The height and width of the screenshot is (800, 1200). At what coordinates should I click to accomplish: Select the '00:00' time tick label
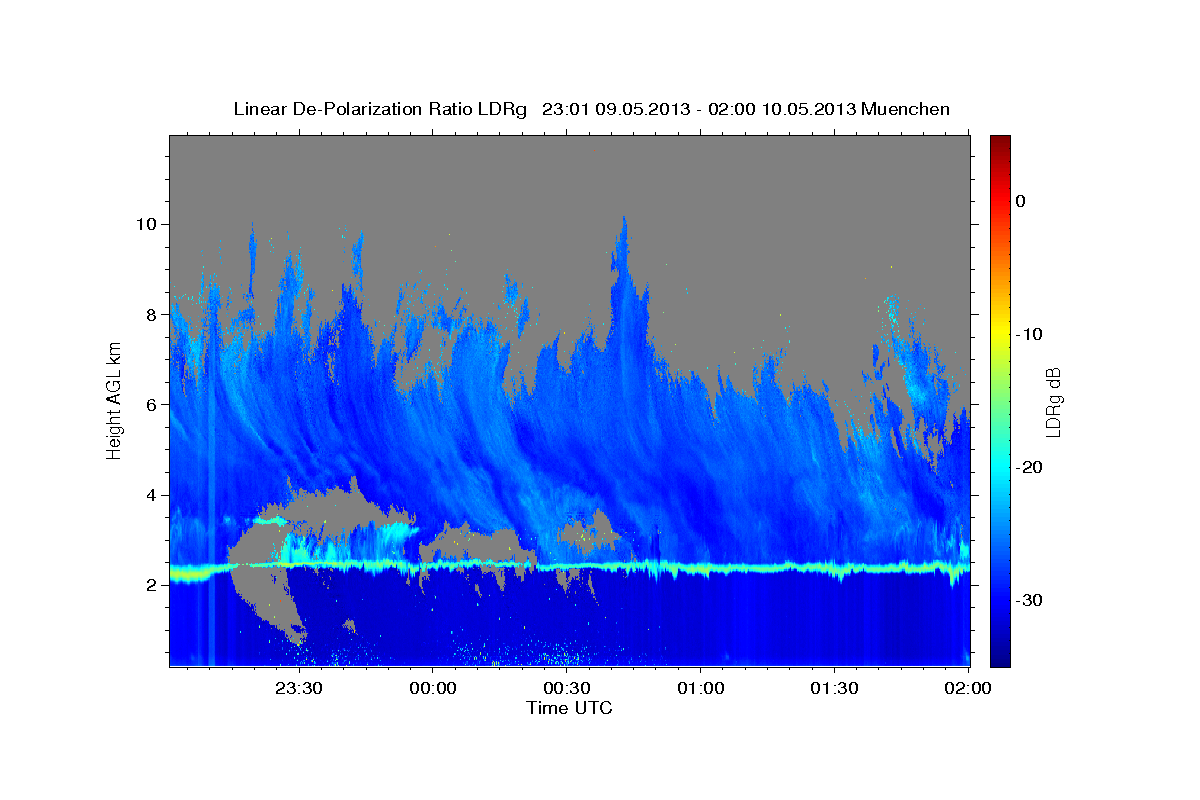click(x=433, y=688)
